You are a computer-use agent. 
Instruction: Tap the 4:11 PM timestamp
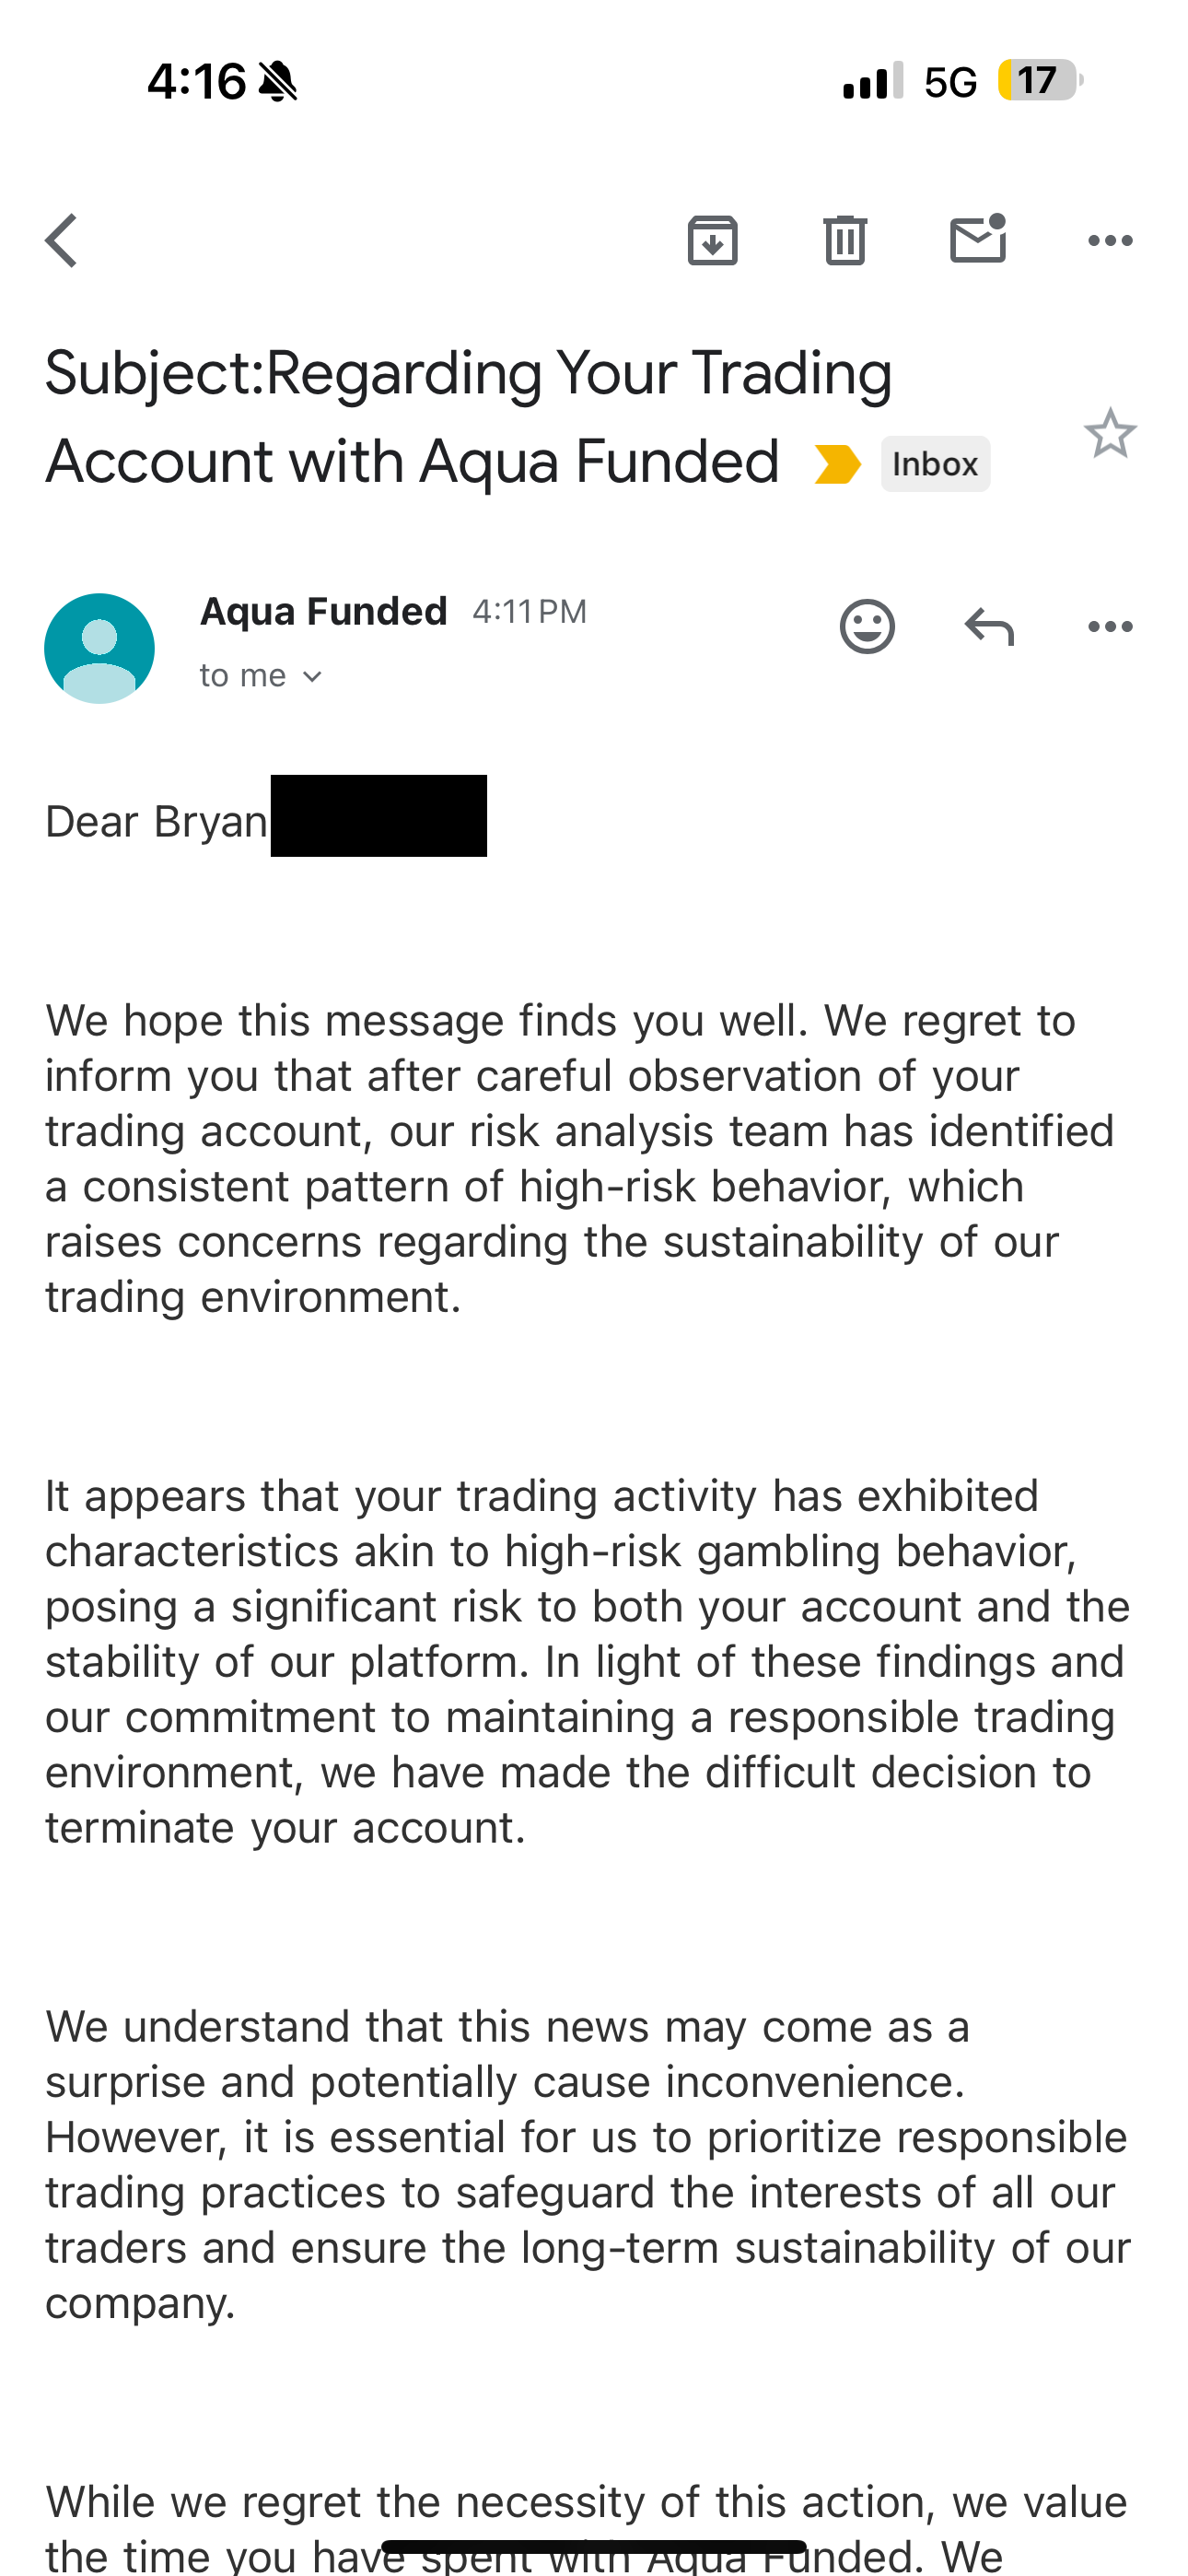(530, 612)
